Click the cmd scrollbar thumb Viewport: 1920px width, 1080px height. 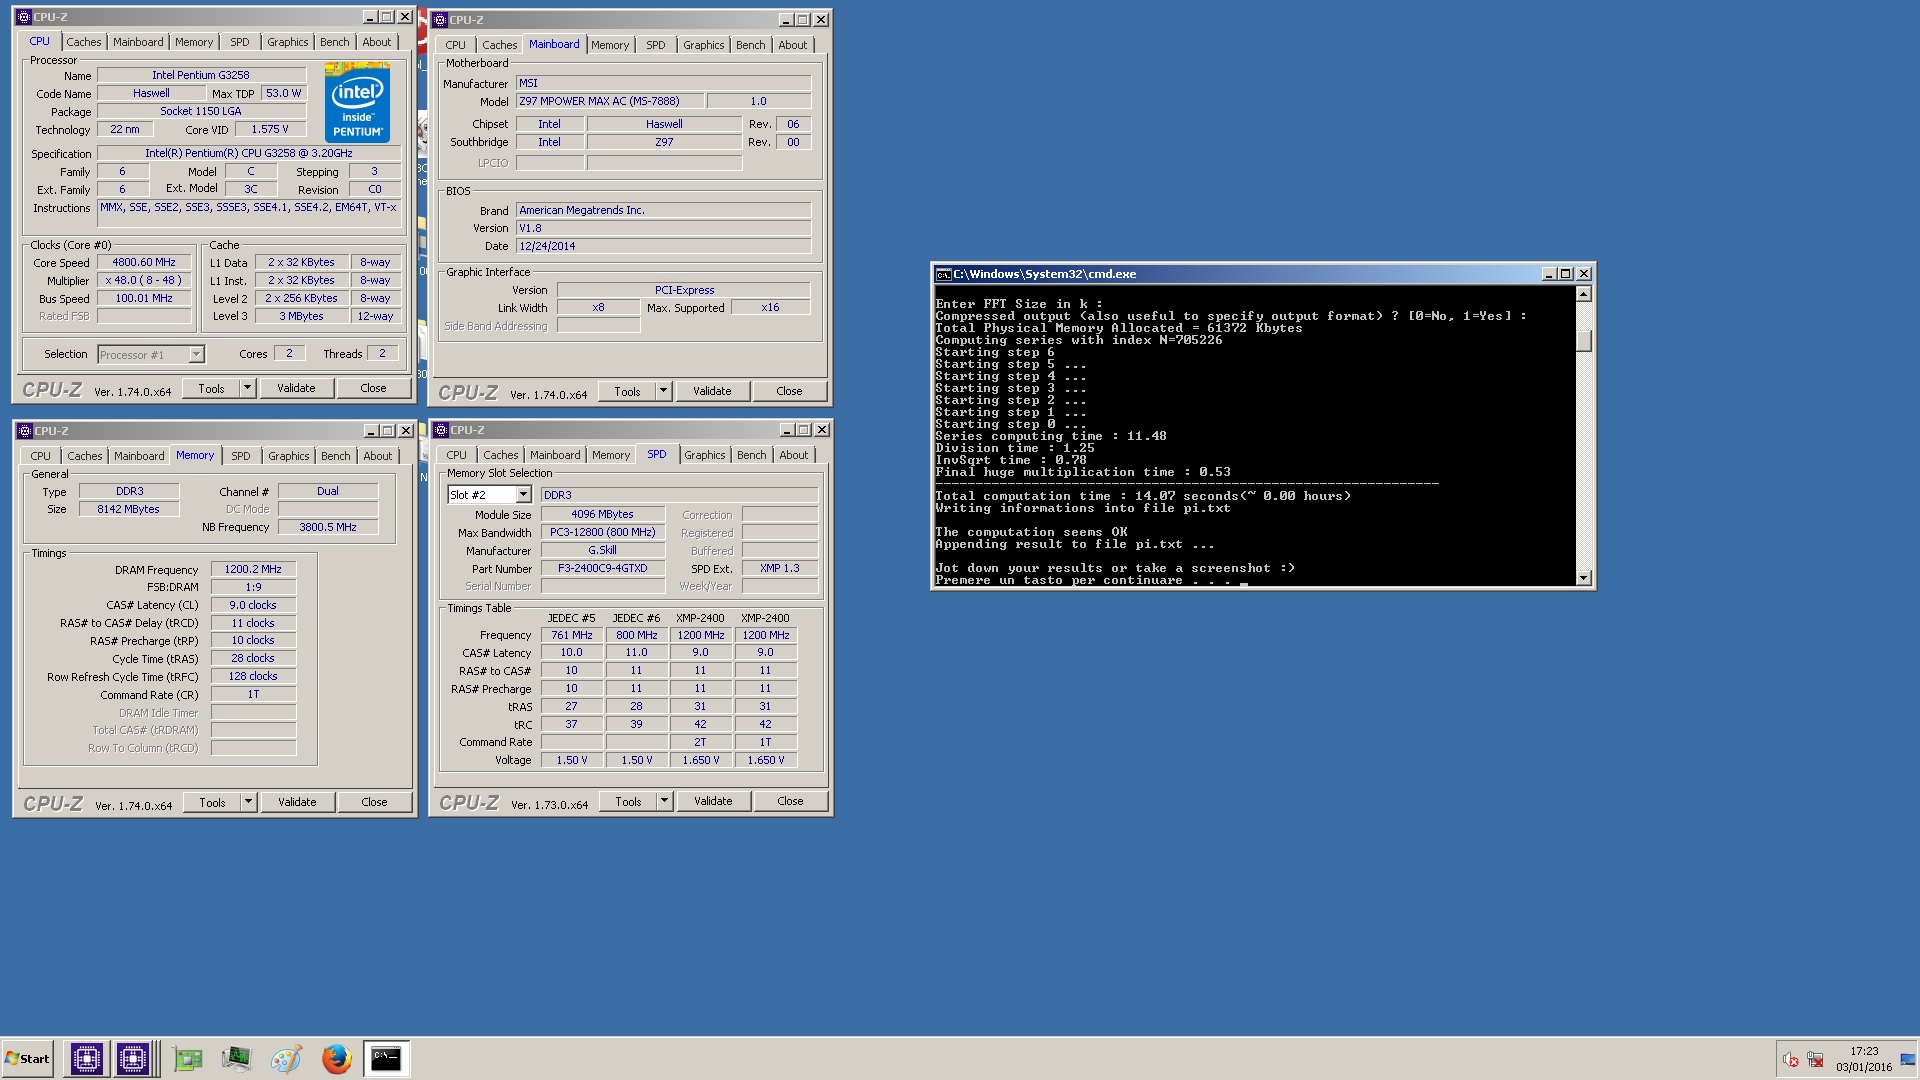(1584, 340)
